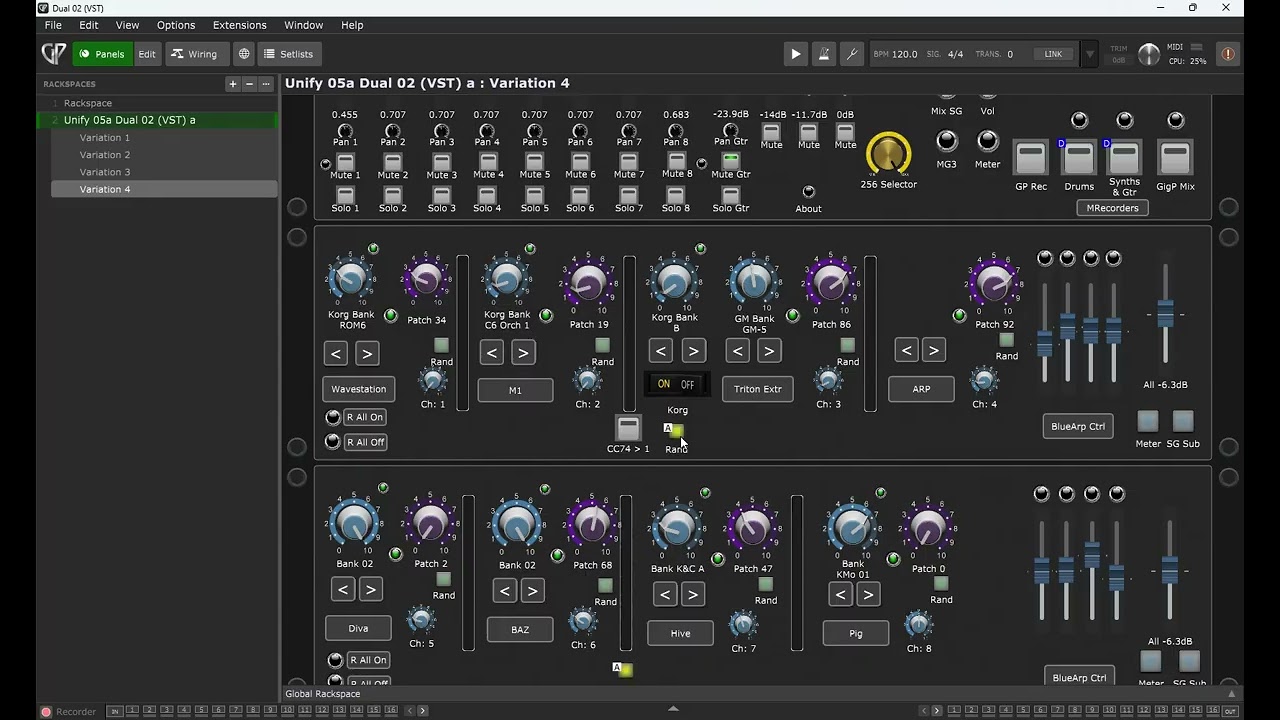The image size is (1280, 720).
Task: Click previous arrow above the Hive button
Action: [x=665, y=595]
